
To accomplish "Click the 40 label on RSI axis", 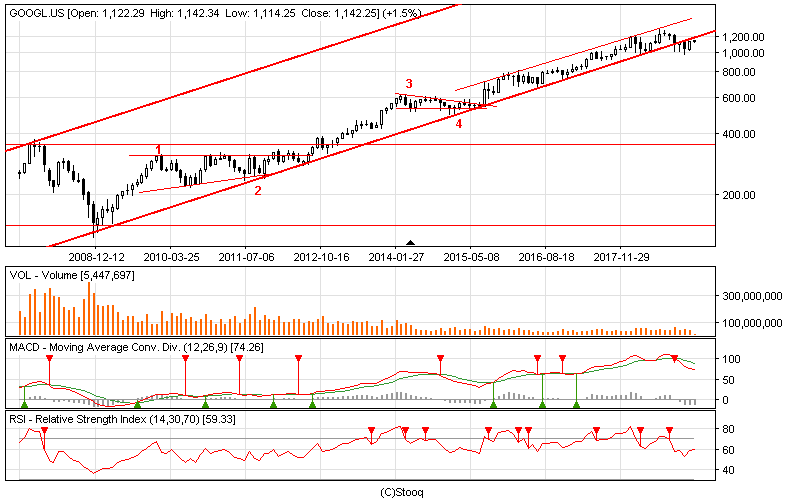I will [x=729, y=470].
